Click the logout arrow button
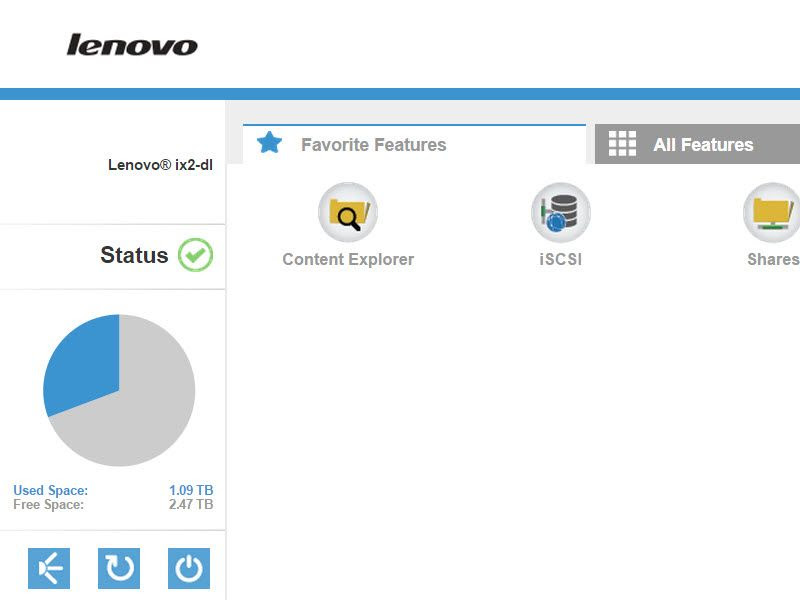This screenshot has width=800, height=600. [x=49, y=568]
